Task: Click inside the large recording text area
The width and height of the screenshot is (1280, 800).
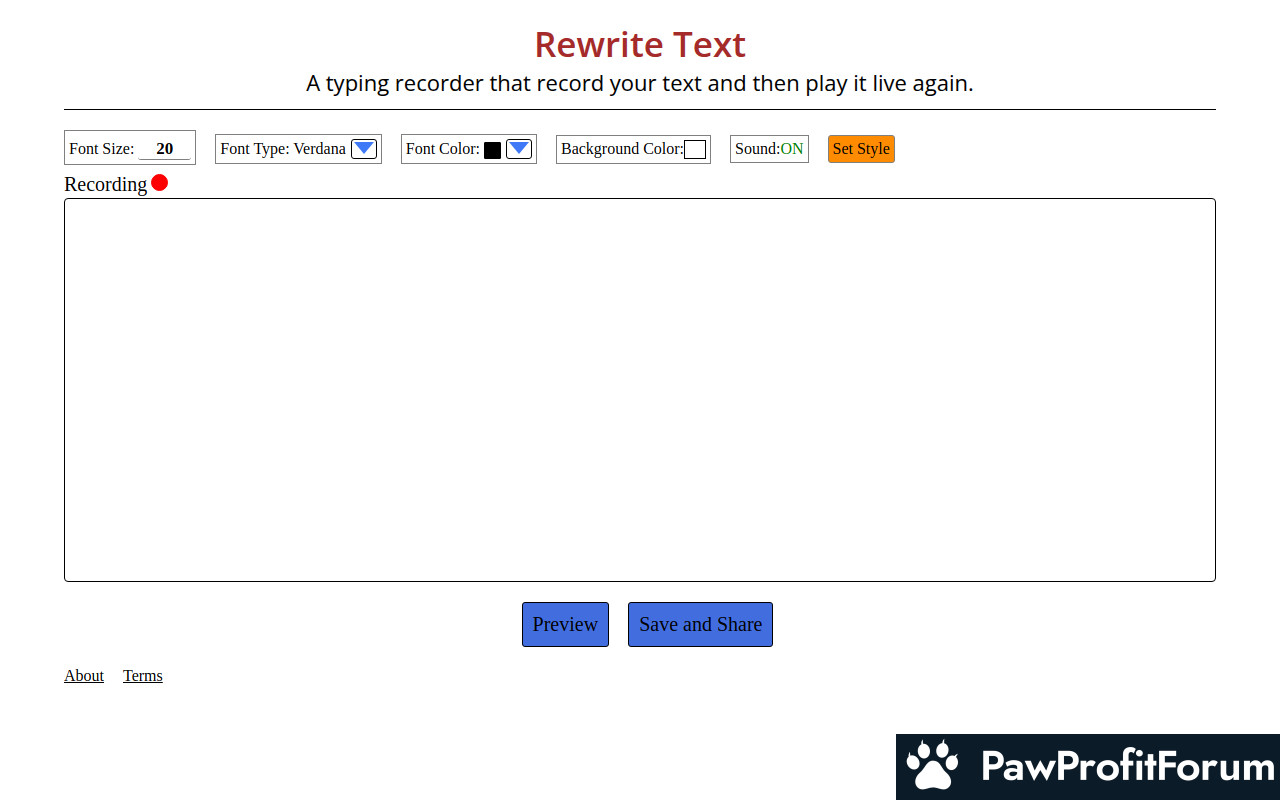Action: [x=640, y=390]
